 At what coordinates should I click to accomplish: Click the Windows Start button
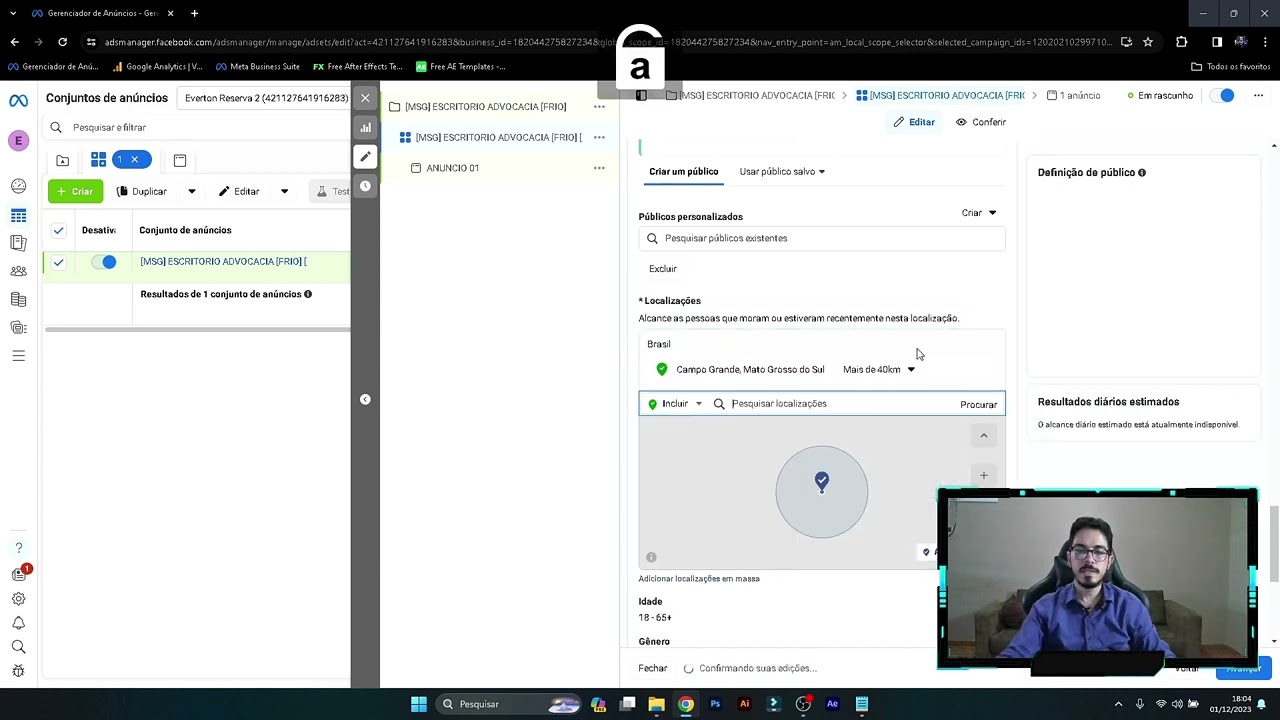click(x=419, y=704)
